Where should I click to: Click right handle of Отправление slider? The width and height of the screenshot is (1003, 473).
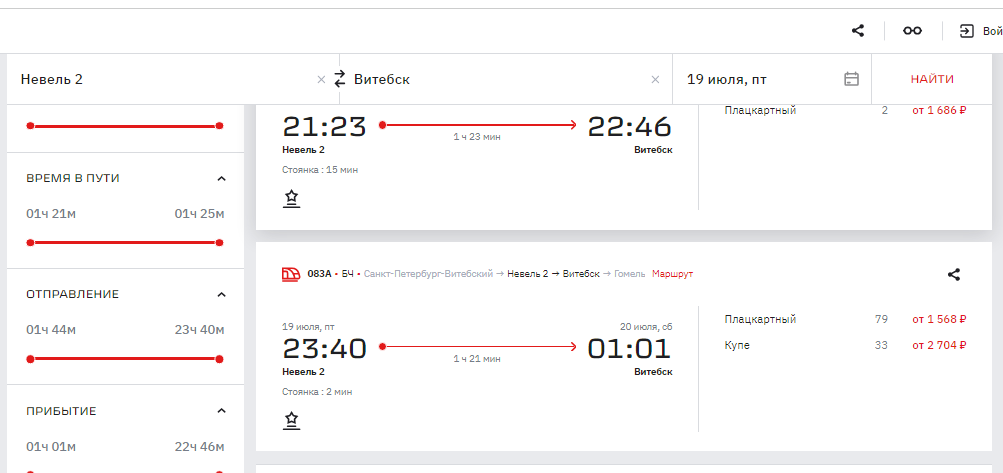pos(219,358)
